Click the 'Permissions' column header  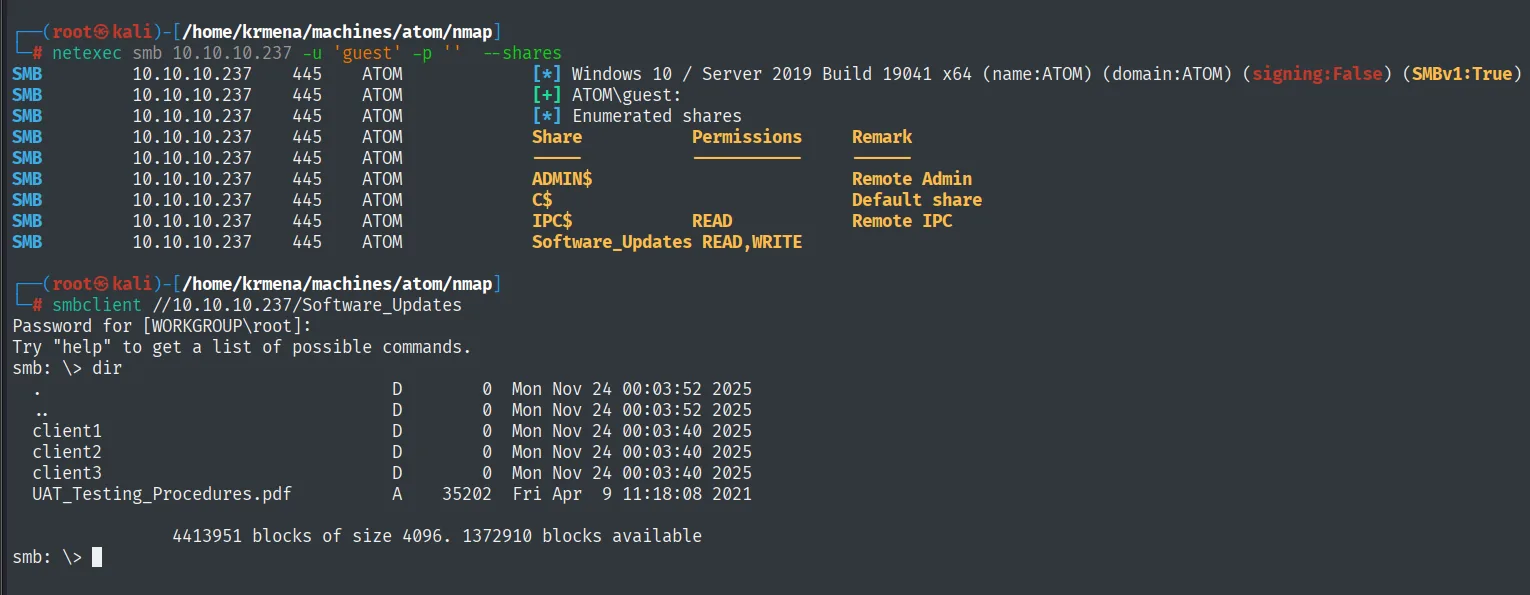tap(747, 137)
